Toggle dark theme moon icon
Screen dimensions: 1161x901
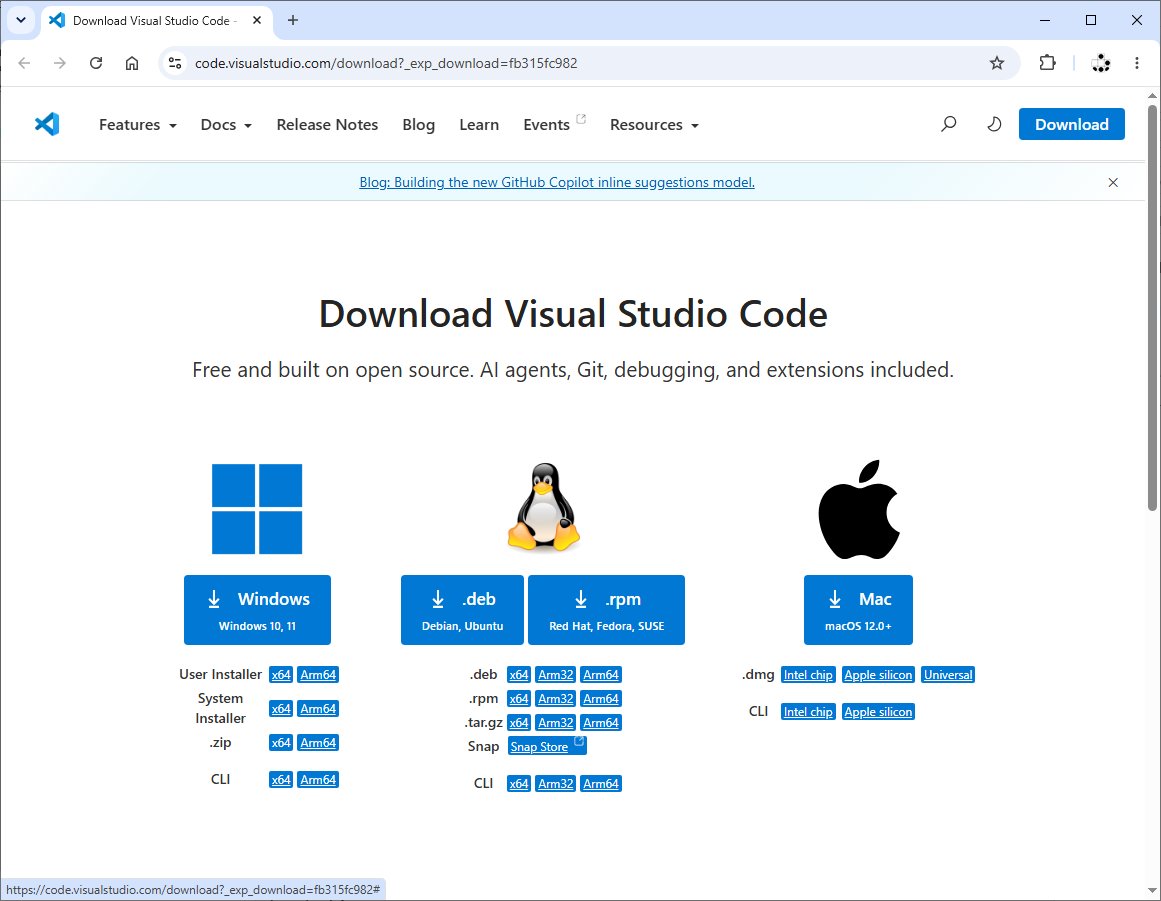pos(994,124)
